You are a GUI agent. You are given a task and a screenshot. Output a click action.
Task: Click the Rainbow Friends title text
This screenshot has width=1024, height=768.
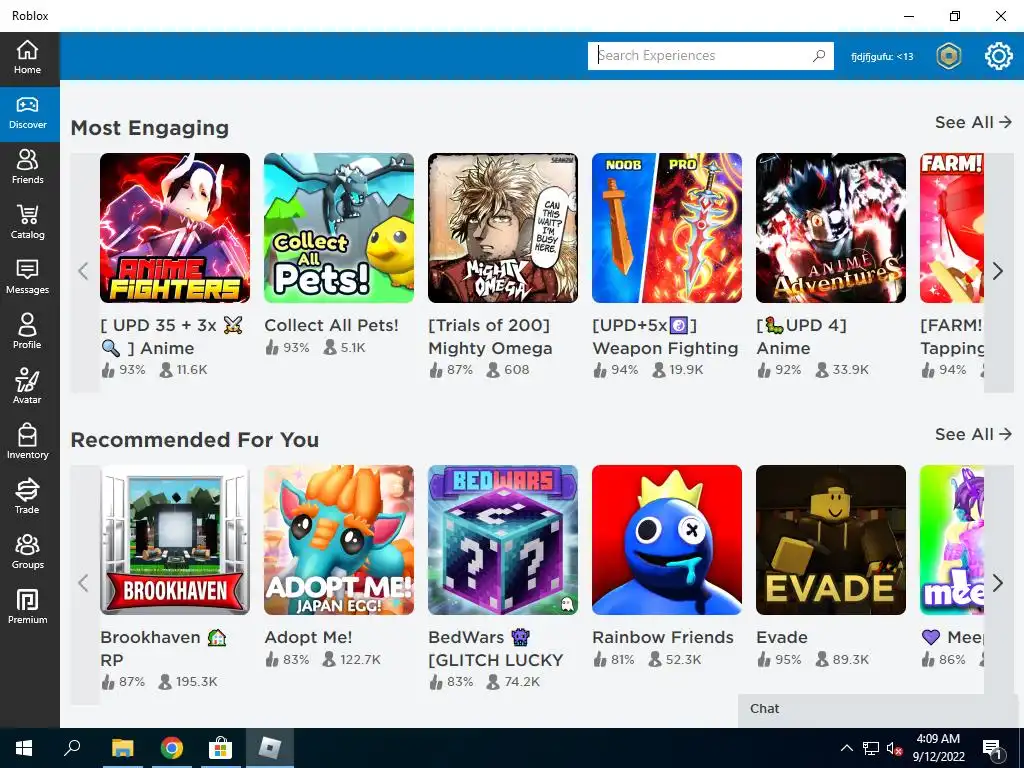(x=663, y=637)
